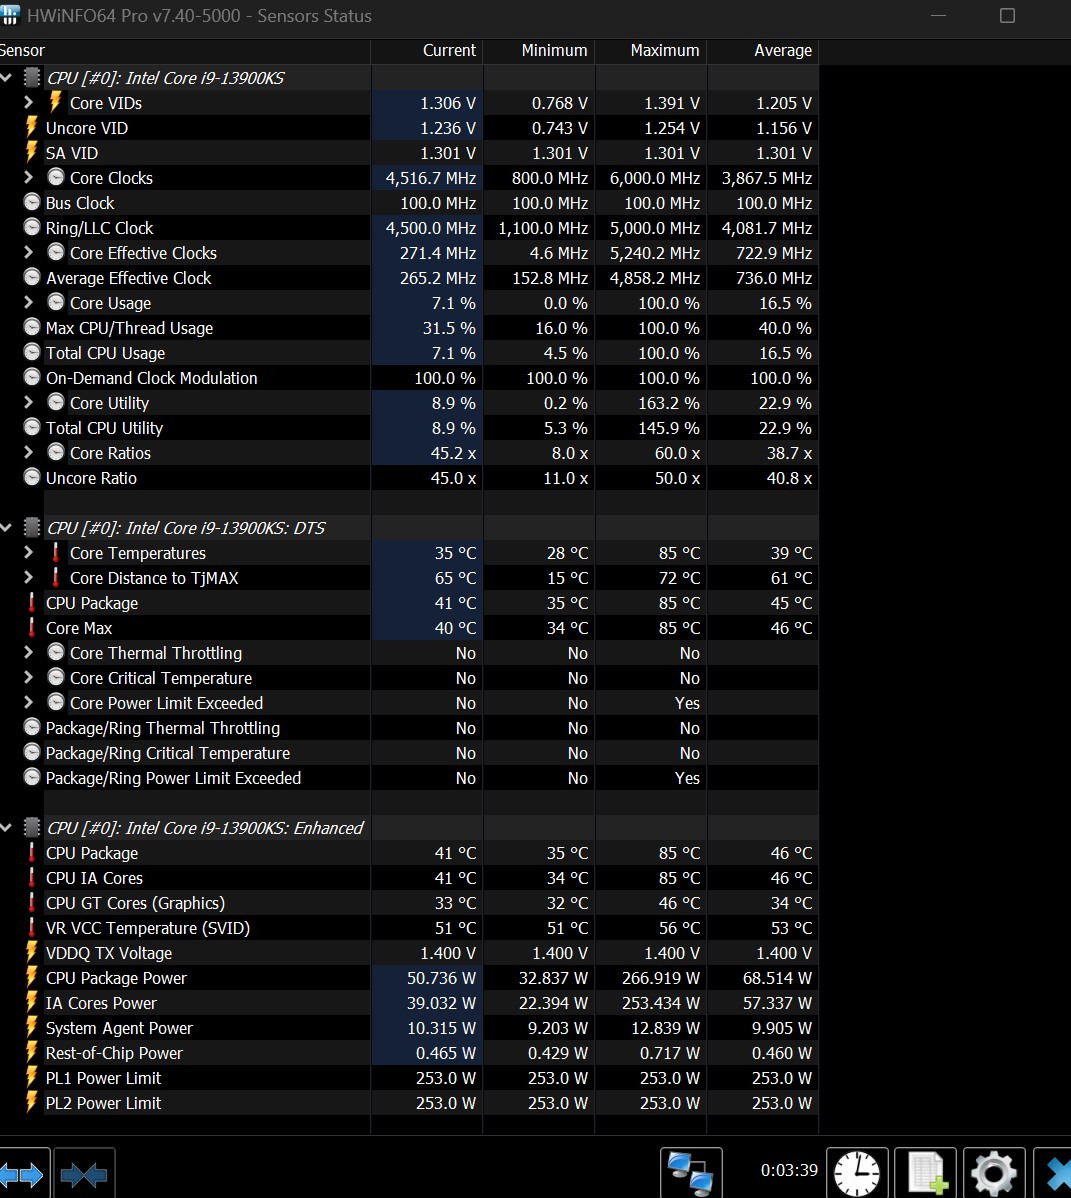Screen dimensions: 1071x1198
Task: Click the lightning icon beside CPU Package Power
Action: (x=31, y=977)
